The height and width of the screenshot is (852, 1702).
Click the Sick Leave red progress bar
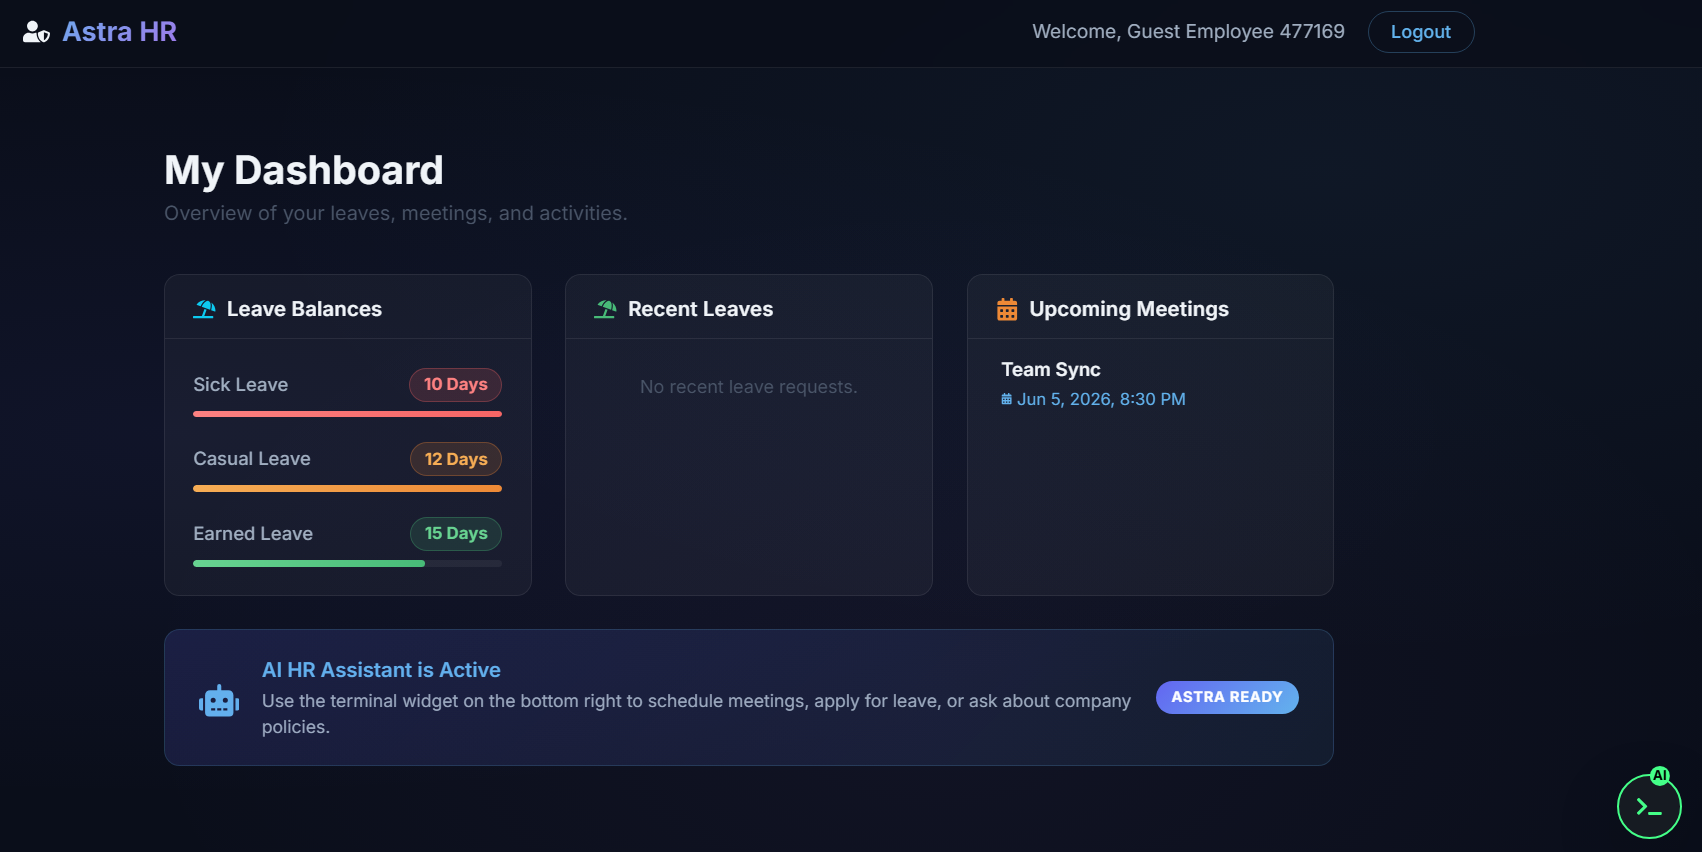[x=347, y=414]
